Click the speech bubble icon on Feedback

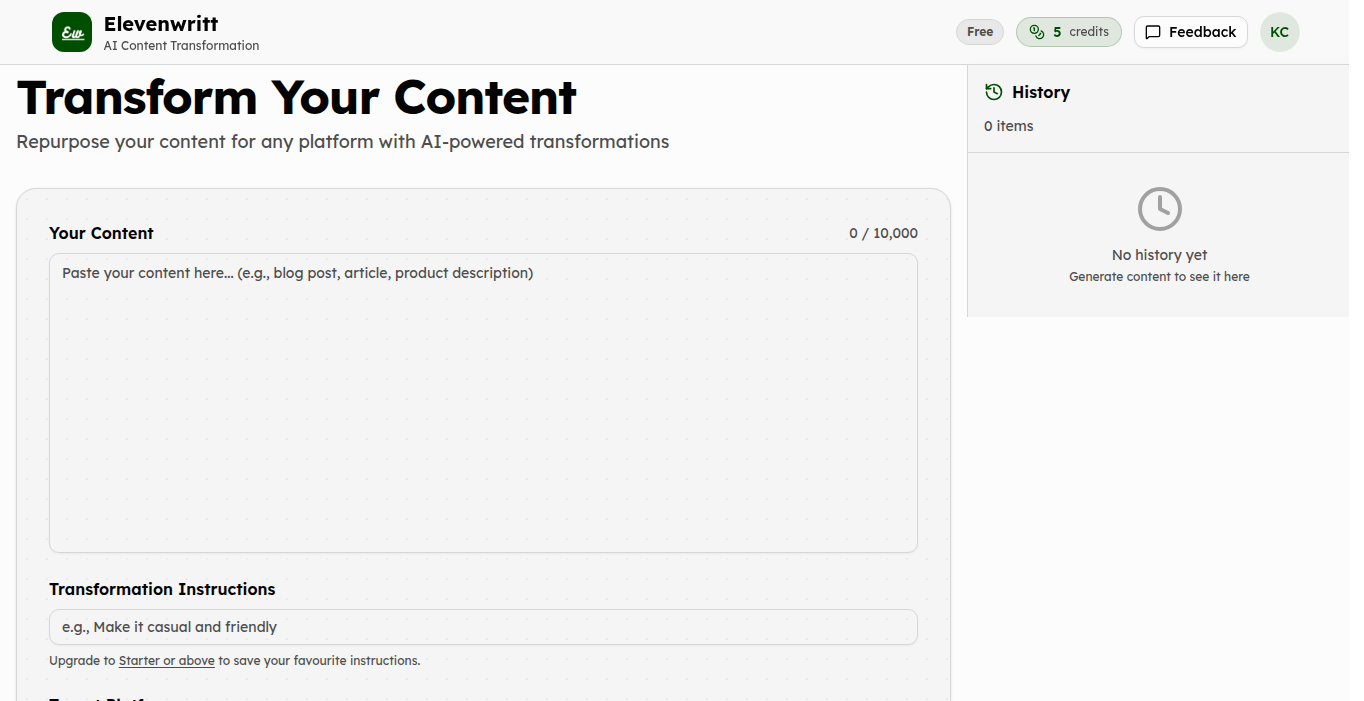[1153, 32]
